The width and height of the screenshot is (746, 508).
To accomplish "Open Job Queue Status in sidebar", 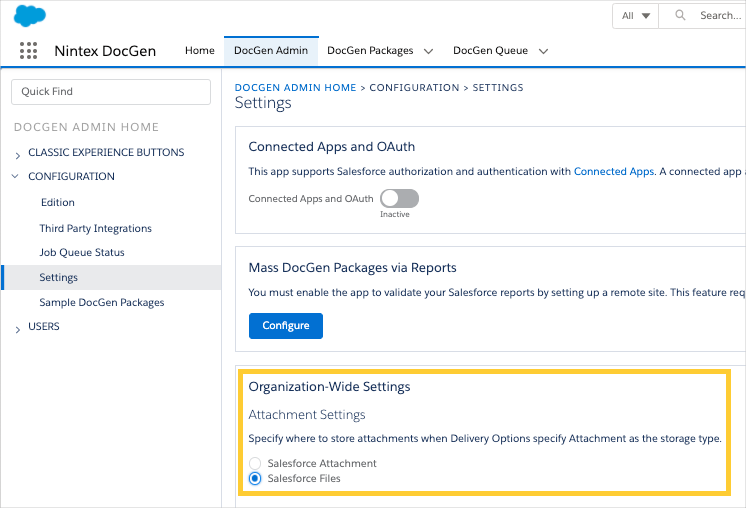I will coord(82,253).
